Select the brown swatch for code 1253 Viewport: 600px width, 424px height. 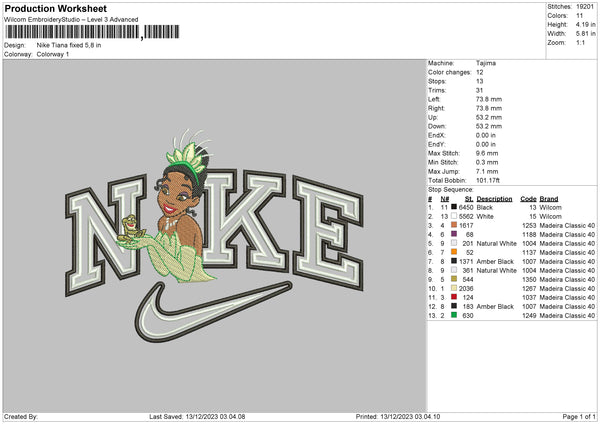[454, 225]
